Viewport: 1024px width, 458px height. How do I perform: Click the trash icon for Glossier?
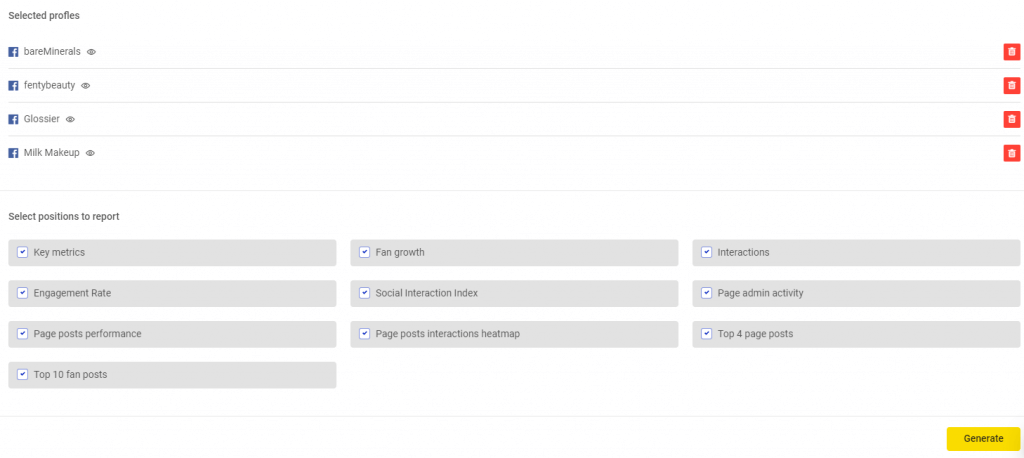1011,120
